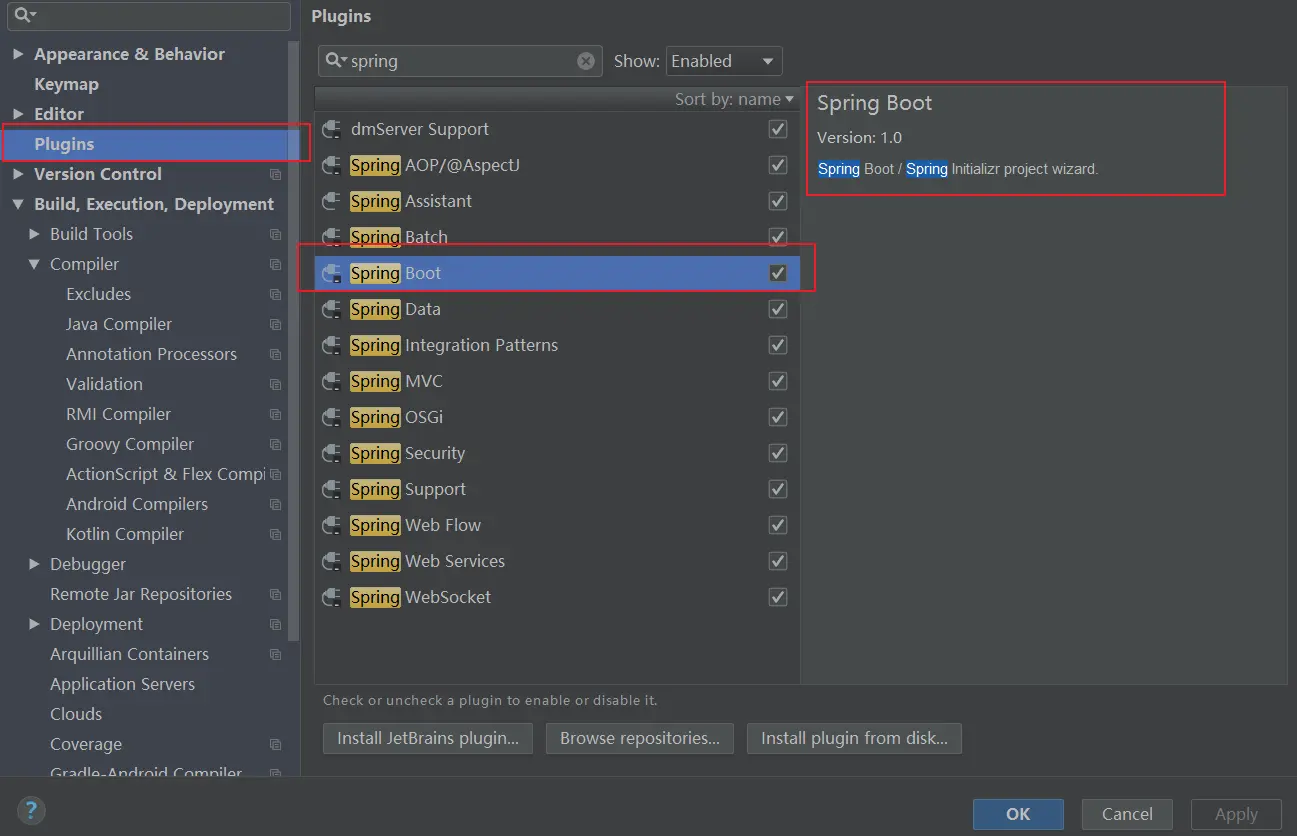The width and height of the screenshot is (1297, 836).
Task: Click the Spring Web Services plugin icon
Action: pos(331,561)
